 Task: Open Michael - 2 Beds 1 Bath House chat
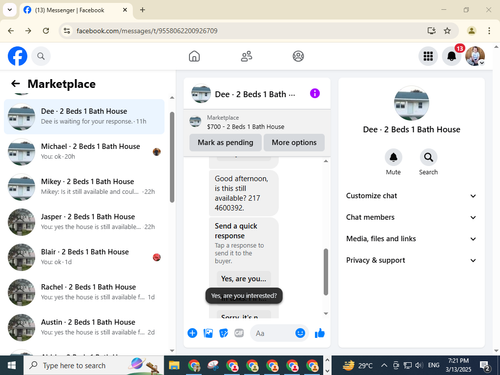[x=84, y=152]
